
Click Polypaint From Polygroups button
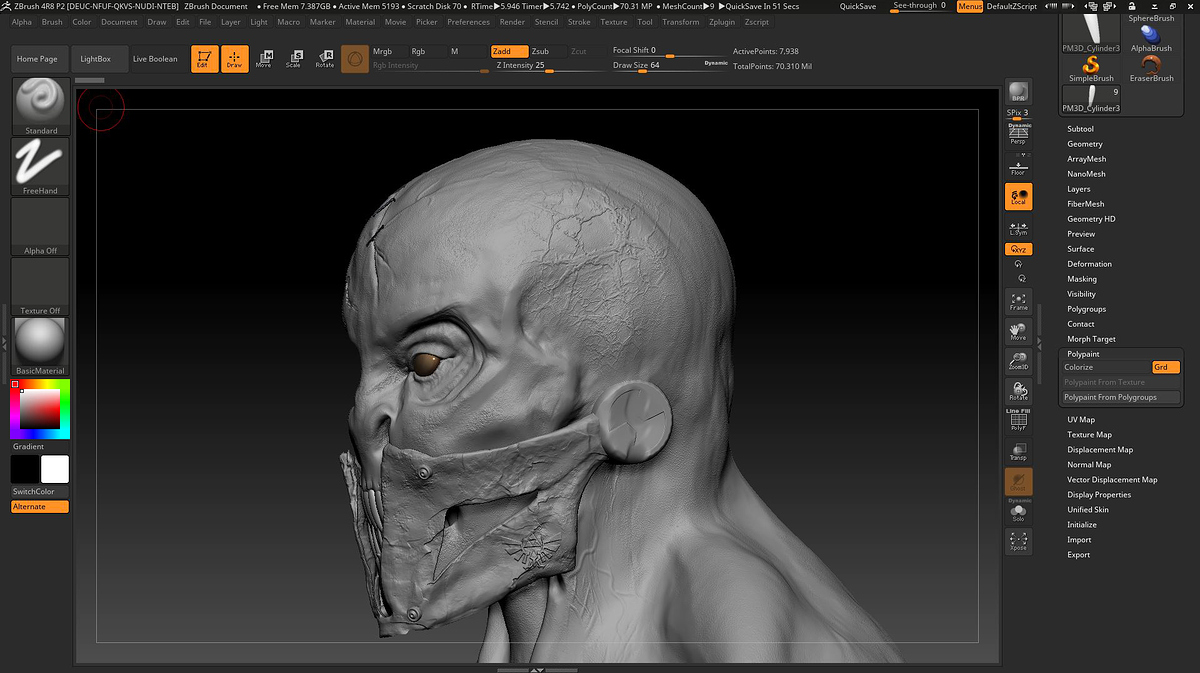1110,397
